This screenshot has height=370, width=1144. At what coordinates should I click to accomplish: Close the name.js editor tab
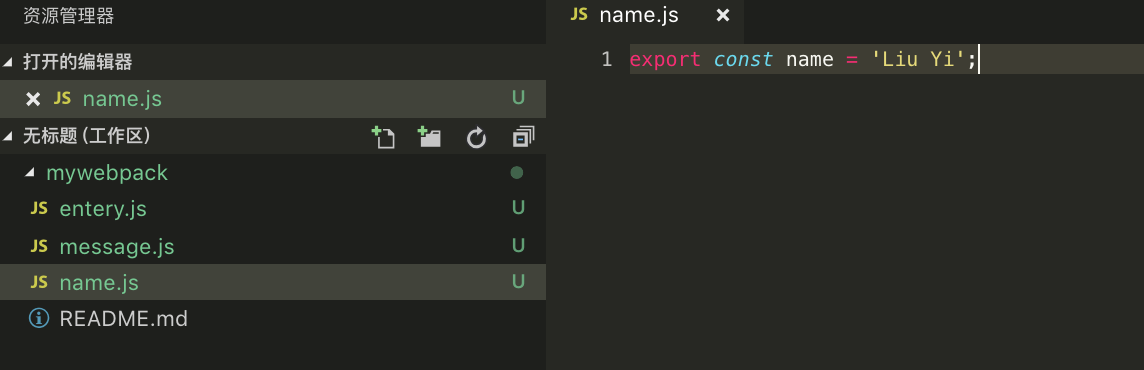722,15
